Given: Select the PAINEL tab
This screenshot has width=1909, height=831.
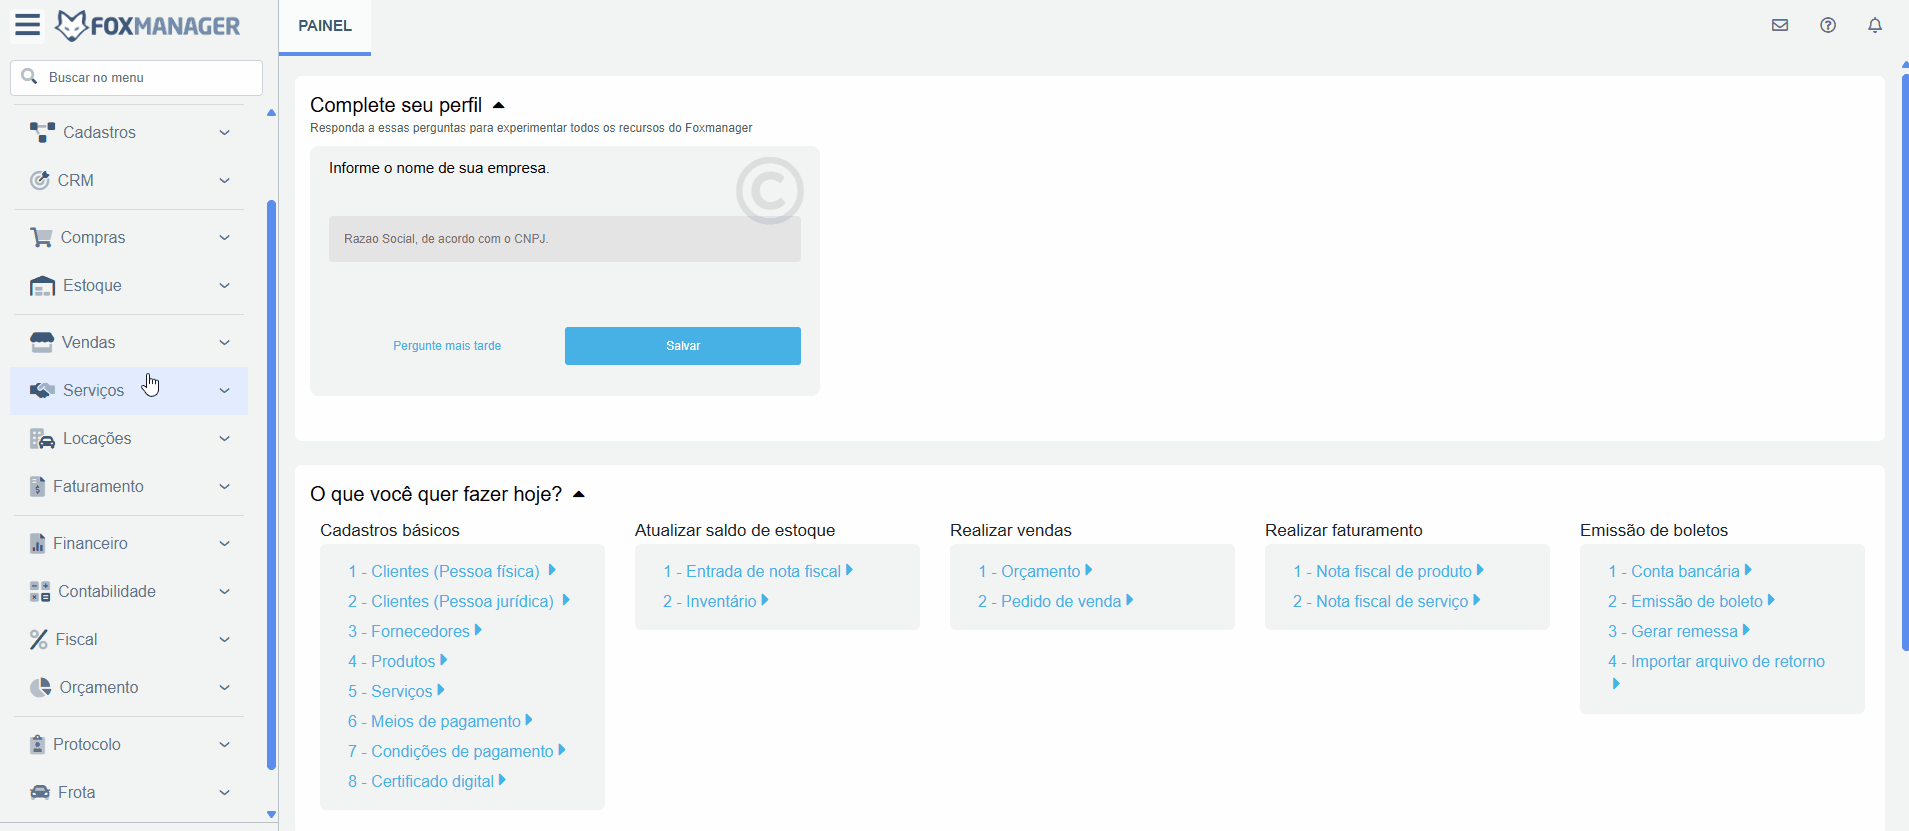Looking at the screenshot, I should (x=325, y=26).
